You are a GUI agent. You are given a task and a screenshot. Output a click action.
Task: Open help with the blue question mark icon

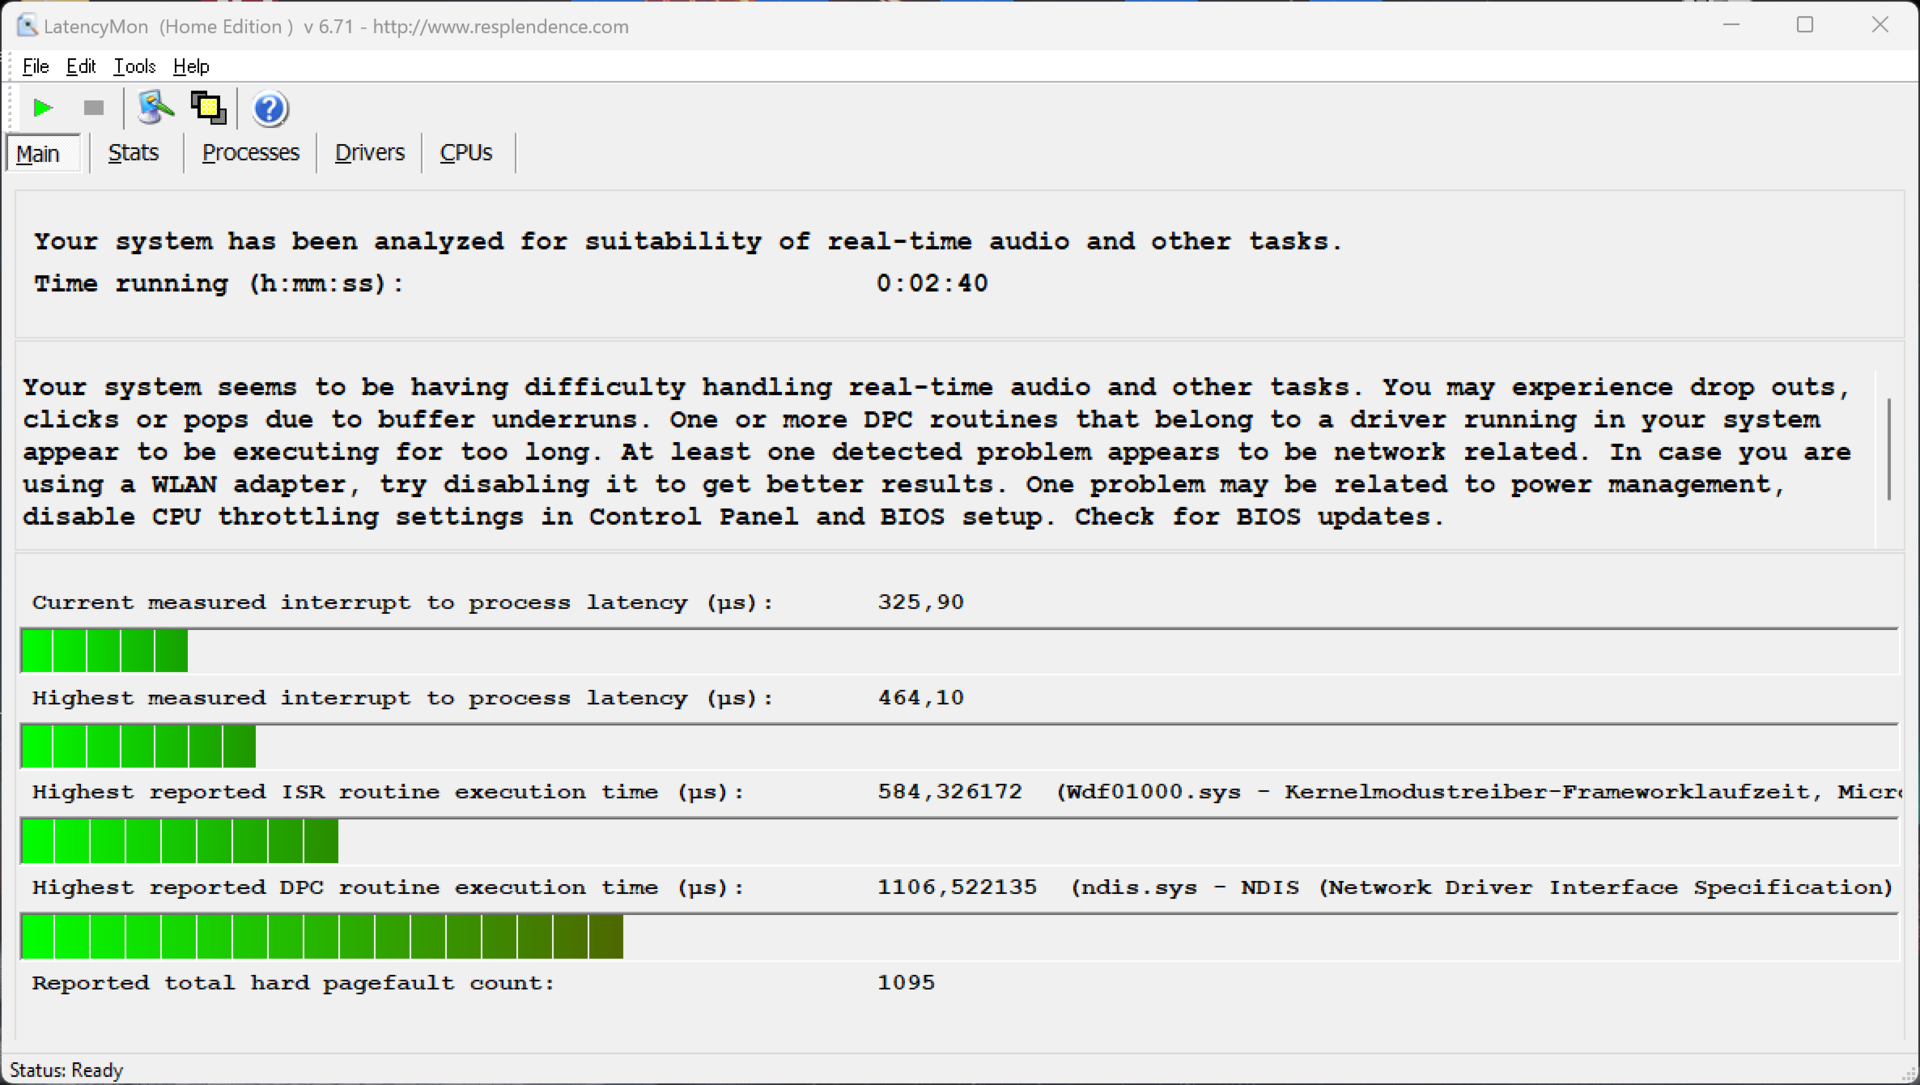point(269,108)
